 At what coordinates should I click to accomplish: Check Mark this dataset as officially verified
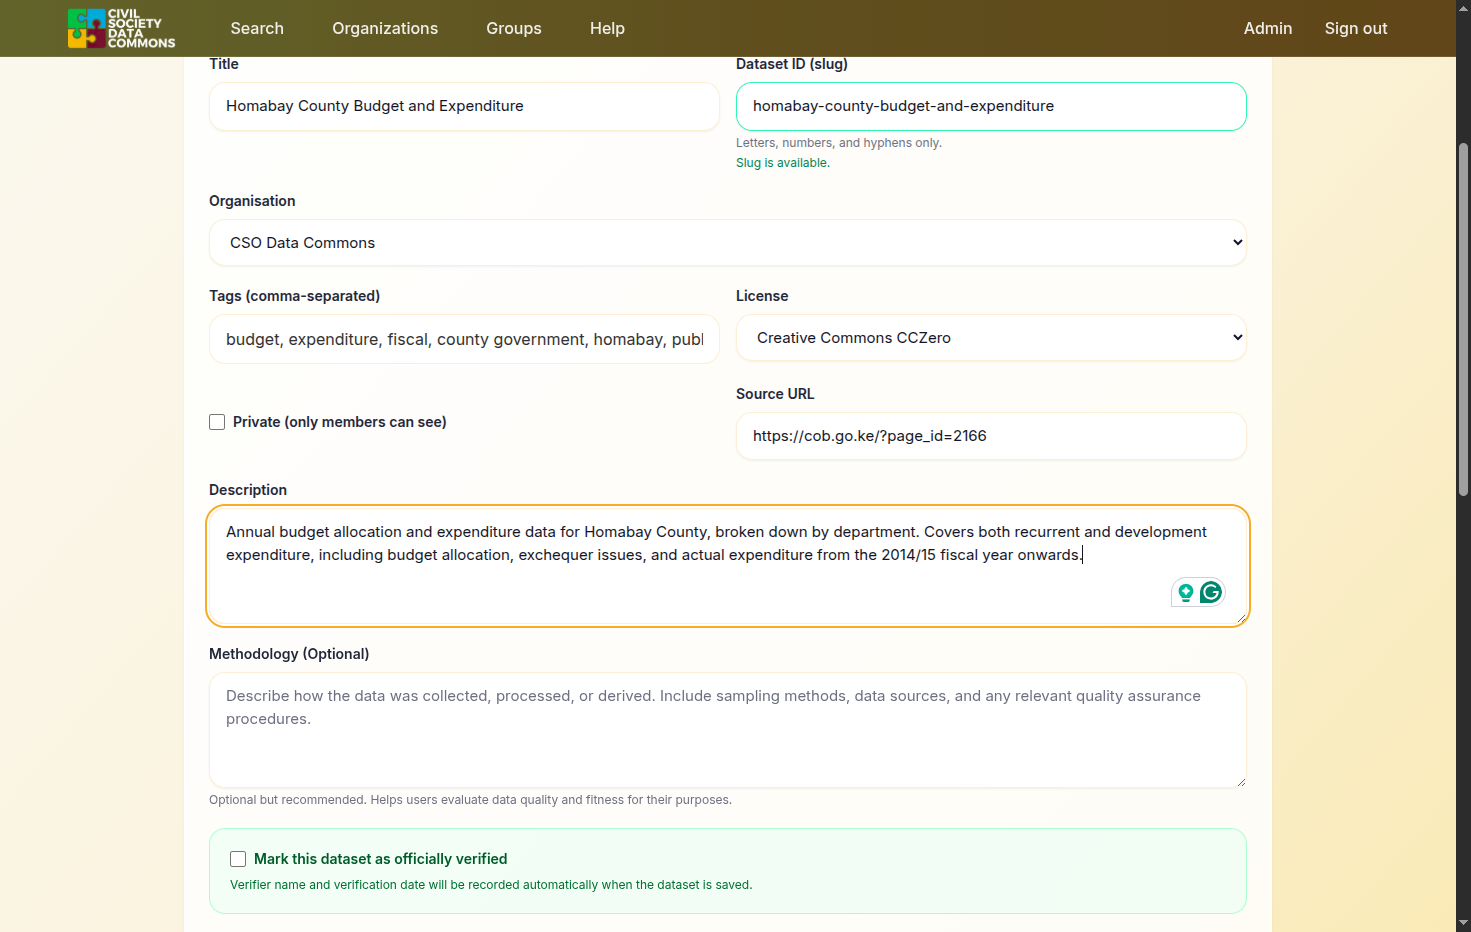click(238, 859)
